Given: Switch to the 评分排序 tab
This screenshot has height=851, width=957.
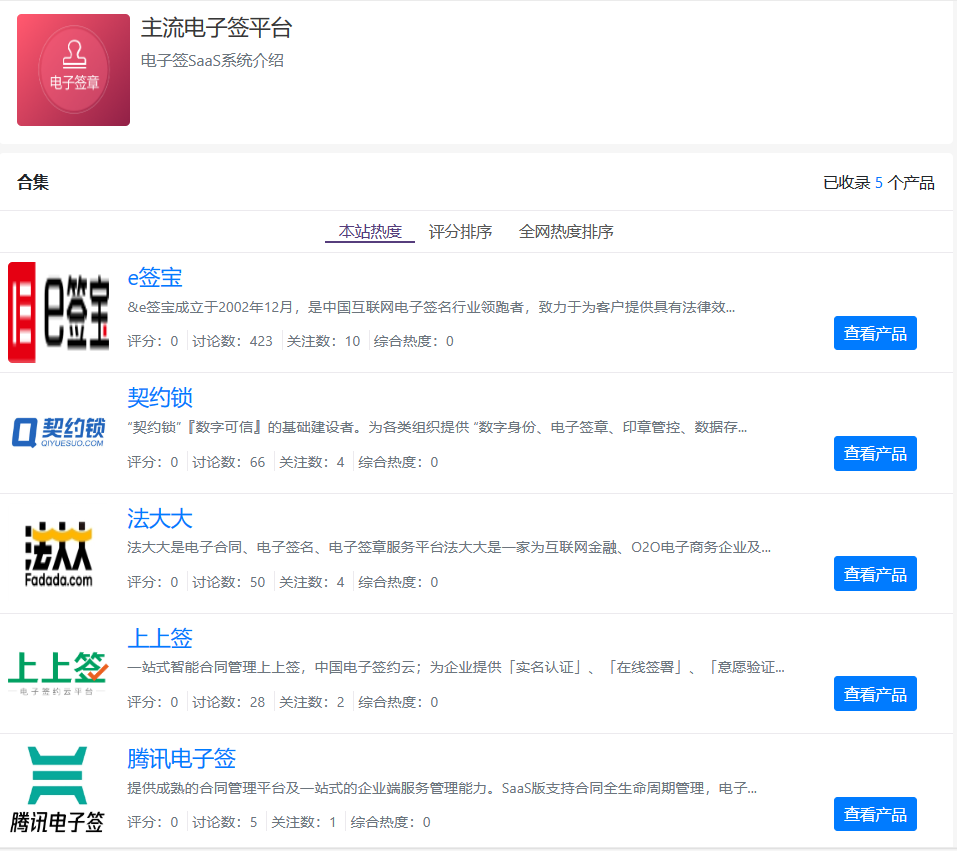Looking at the screenshot, I should (460, 232).
